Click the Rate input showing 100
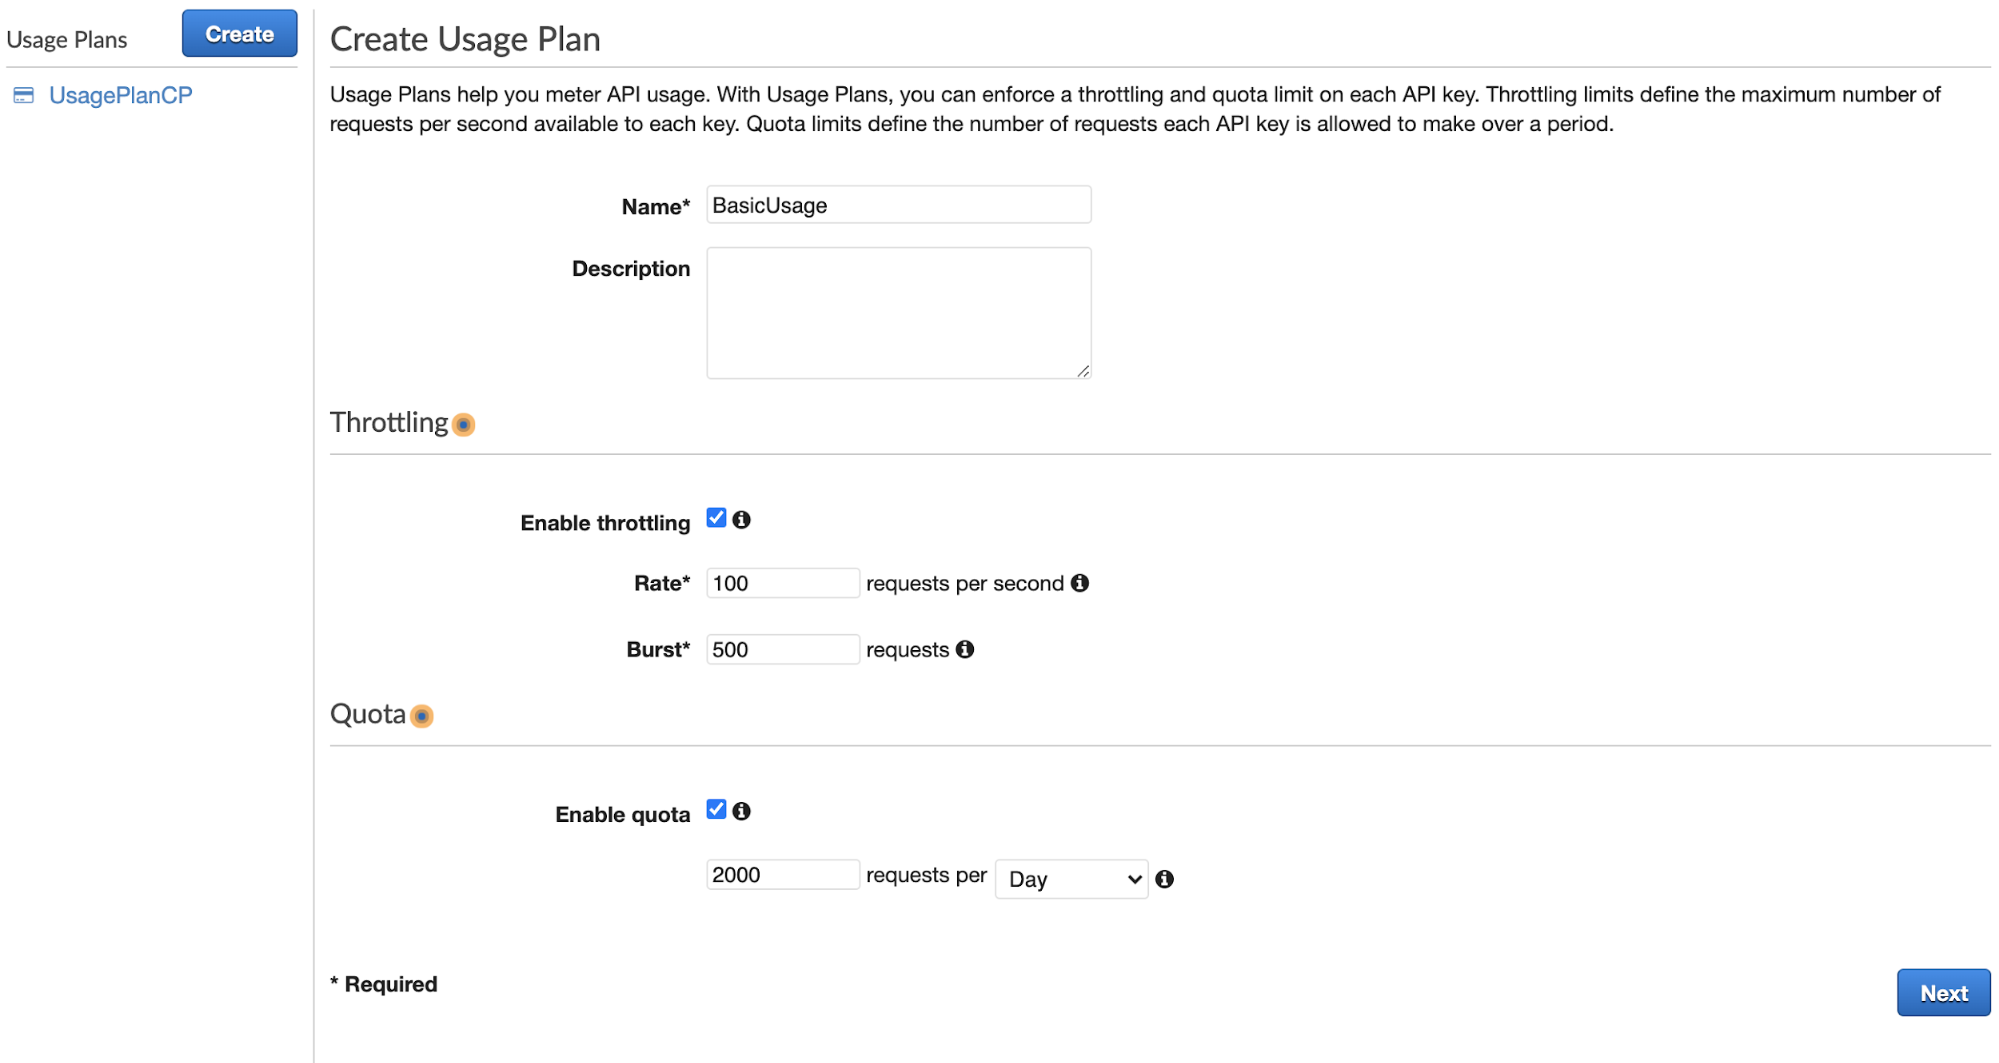Image resolution: width=1999 pixels, height=1063 pixels. click(782, 583)
